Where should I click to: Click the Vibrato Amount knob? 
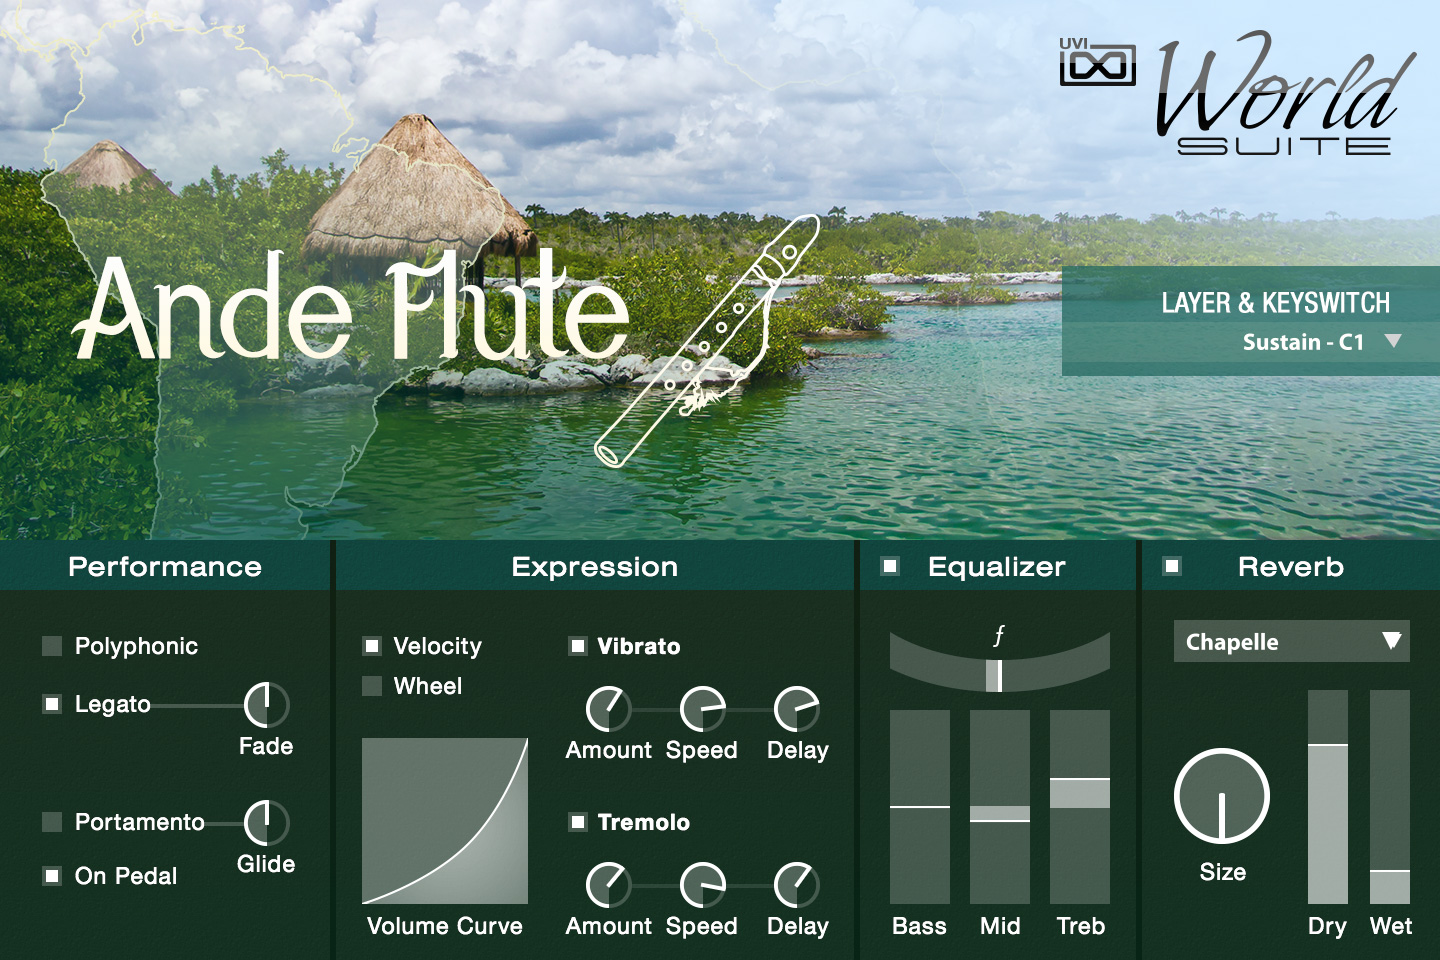coord(608,709)
